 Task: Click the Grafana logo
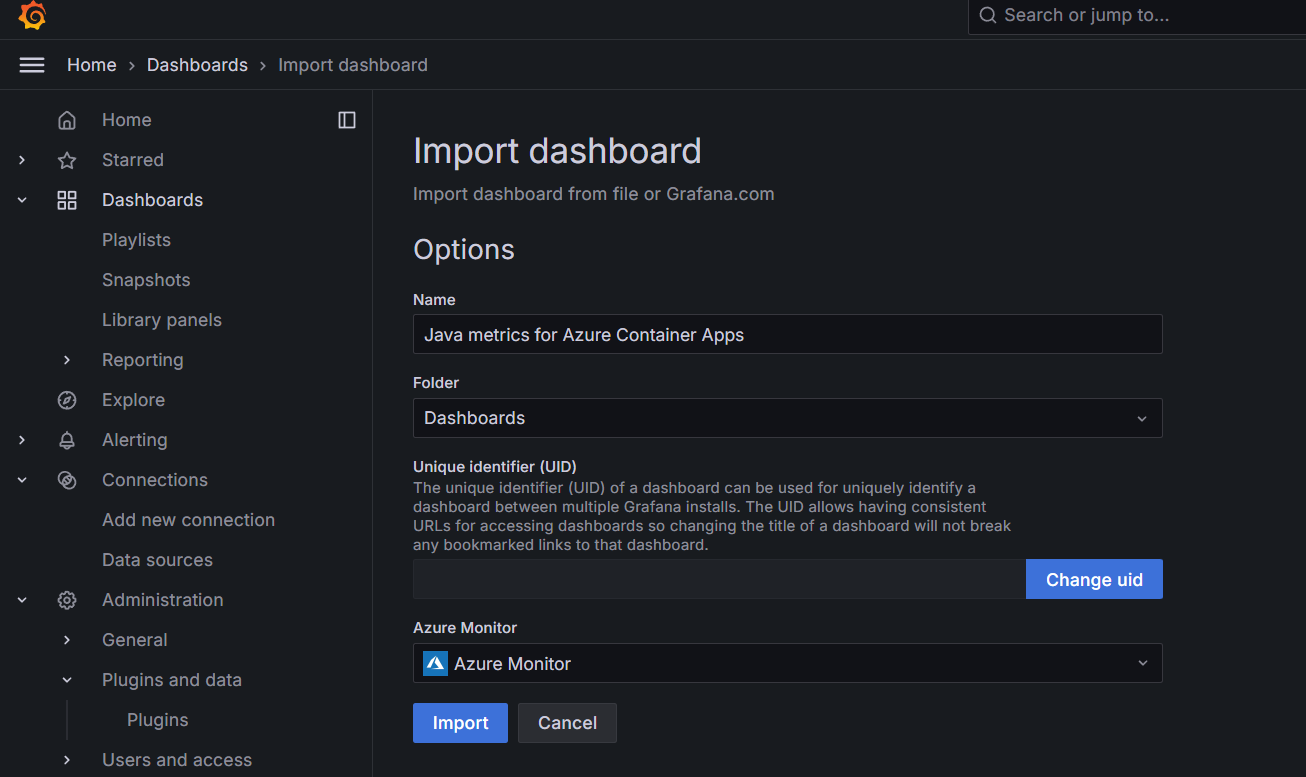coord(32,16)
